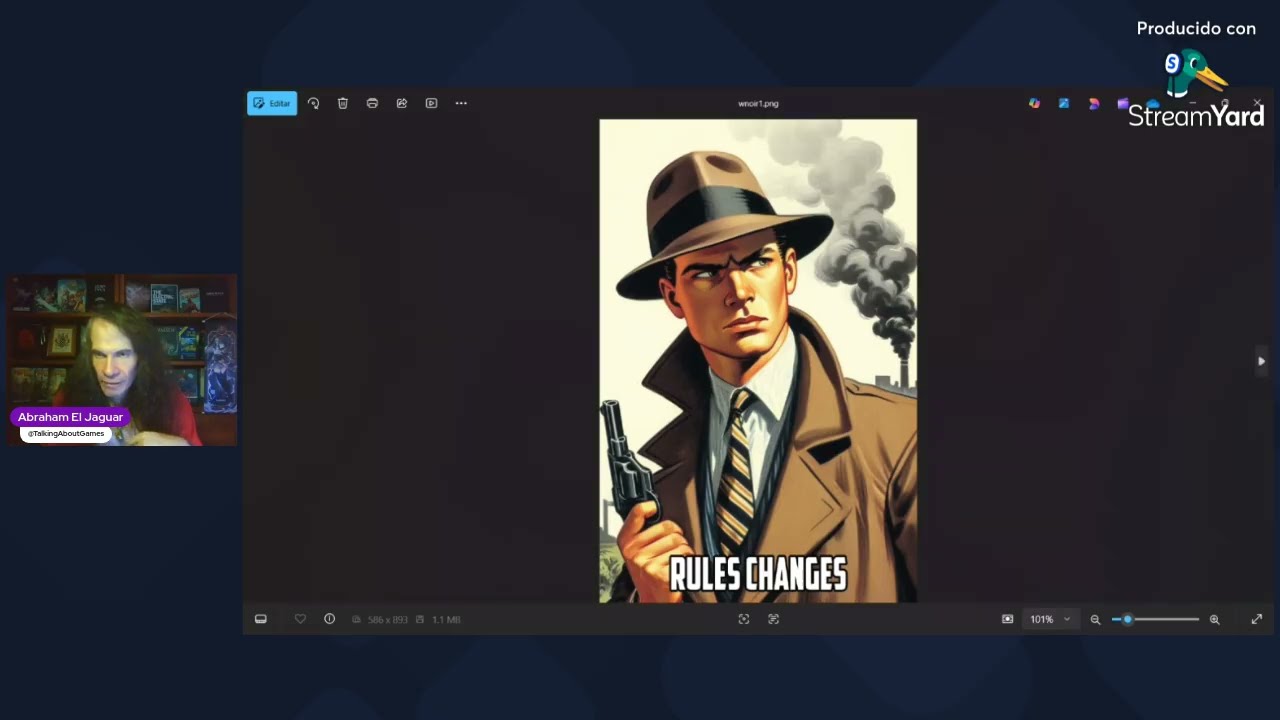
Task: Click the wnoir1.png file name title
Action: coord(758,103)
